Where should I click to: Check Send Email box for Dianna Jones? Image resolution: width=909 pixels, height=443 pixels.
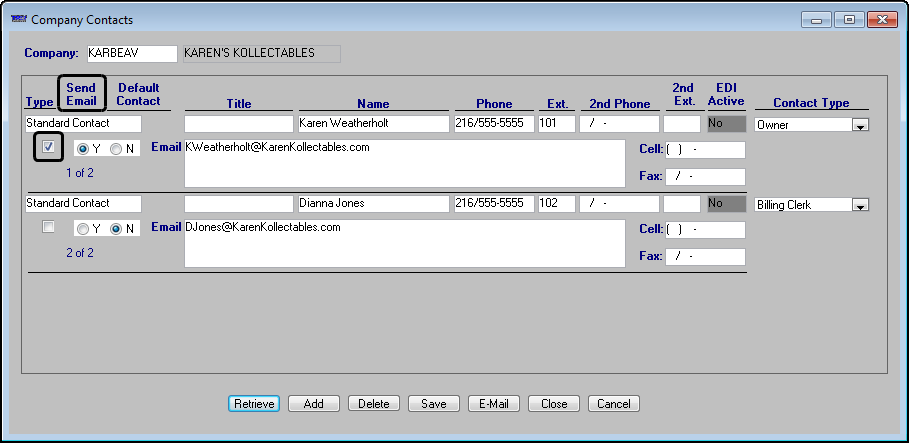pos(49,227)
